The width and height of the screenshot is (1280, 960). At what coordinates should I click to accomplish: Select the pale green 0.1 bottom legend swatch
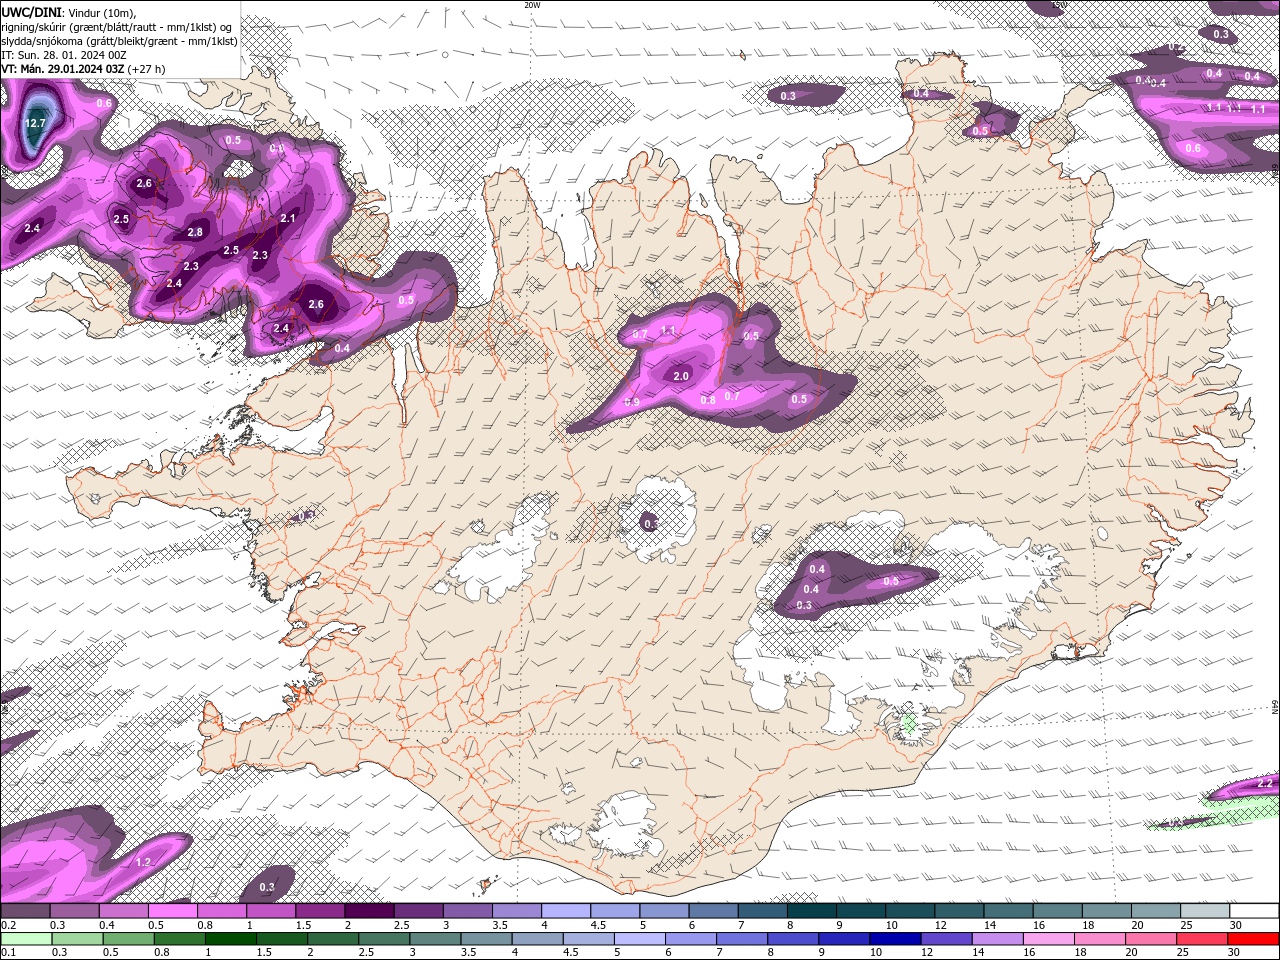26,939
